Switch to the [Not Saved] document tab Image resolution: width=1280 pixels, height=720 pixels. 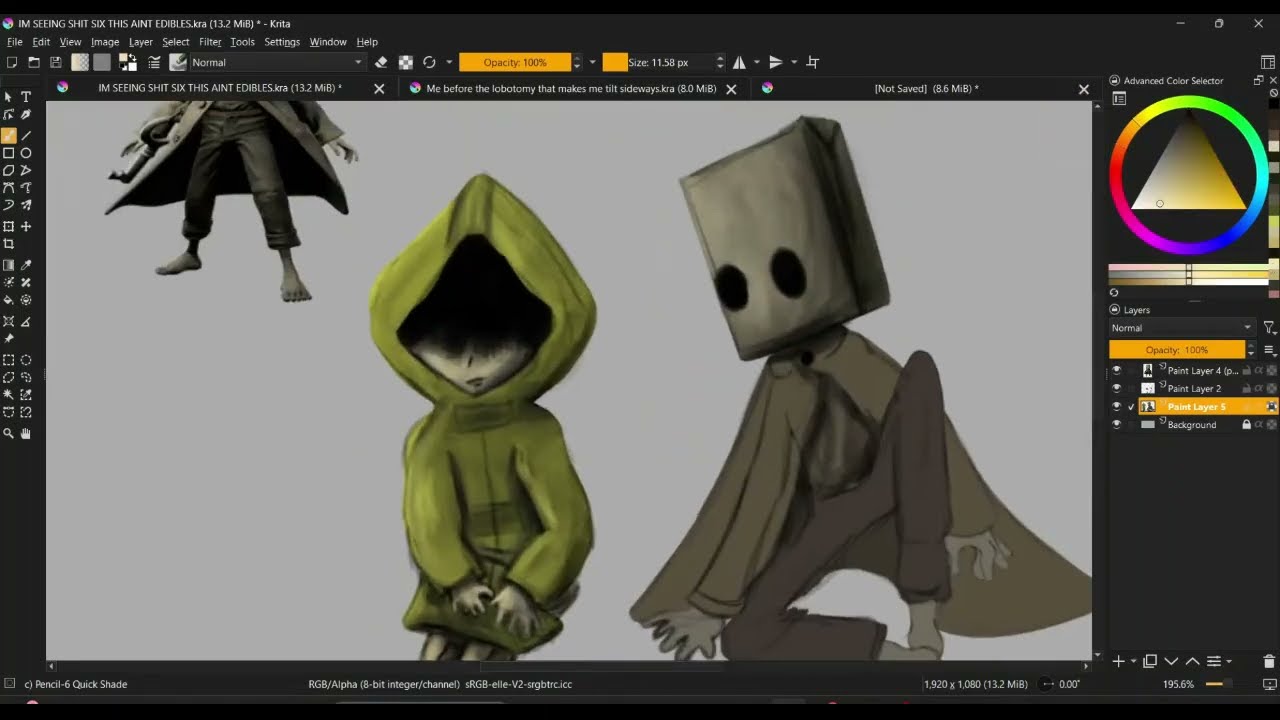click(x=926, y=88)
